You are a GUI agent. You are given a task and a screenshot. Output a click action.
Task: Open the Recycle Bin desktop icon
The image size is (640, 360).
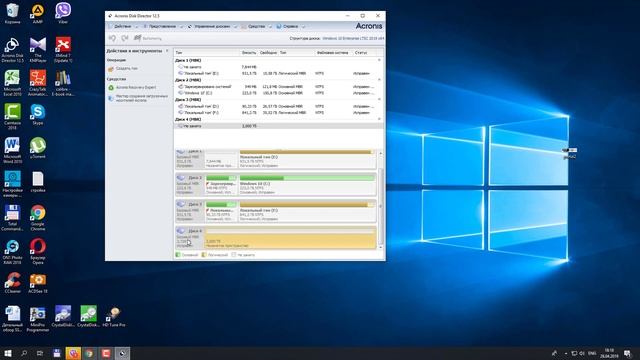click(12, 13)
